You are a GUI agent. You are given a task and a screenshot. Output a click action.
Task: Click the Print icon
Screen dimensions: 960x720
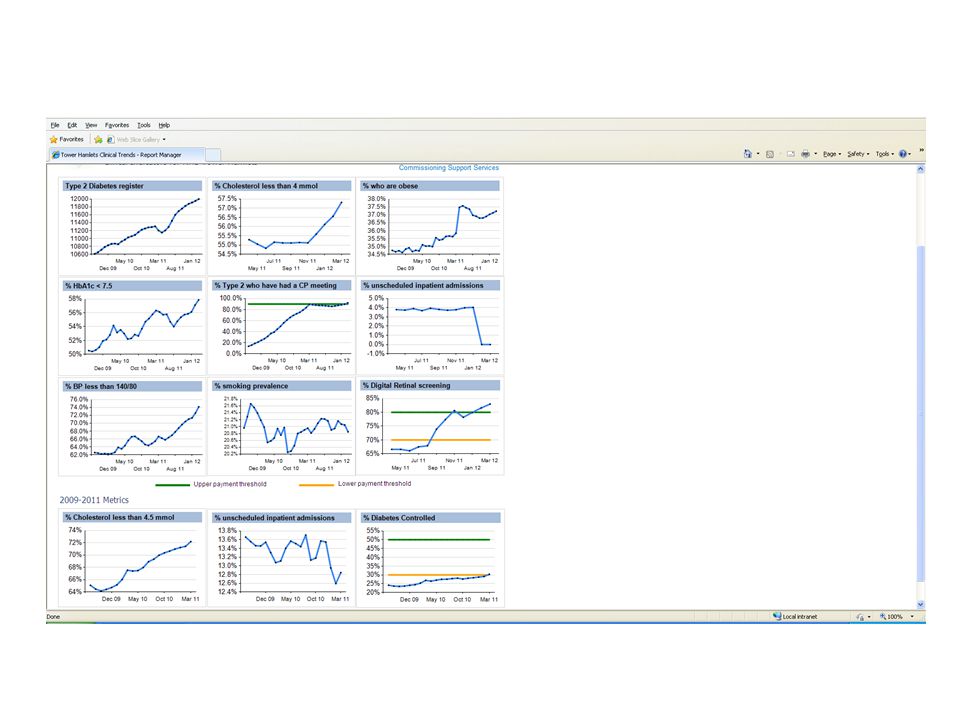[x=806, y=154]
